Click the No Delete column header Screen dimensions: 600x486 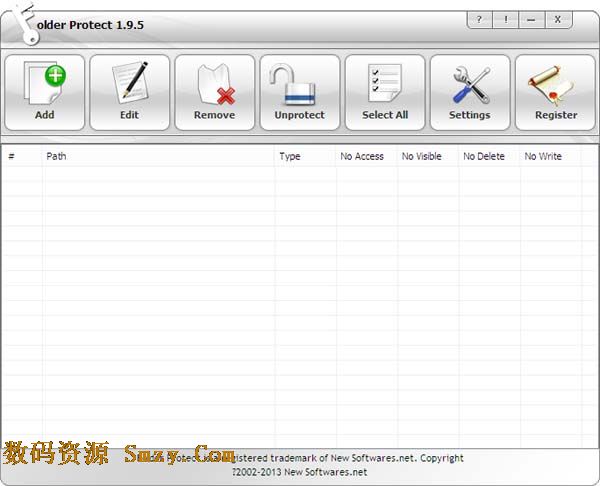[x=489, y=156]
